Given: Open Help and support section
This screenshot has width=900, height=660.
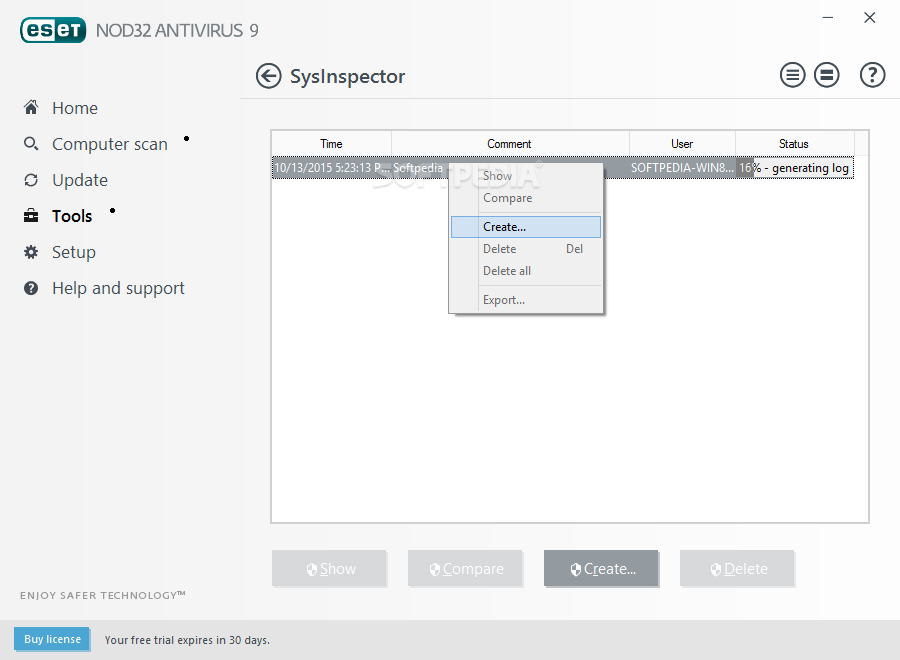Looking at the screenshot, I should pyautogui.click(x=118, y=288).
